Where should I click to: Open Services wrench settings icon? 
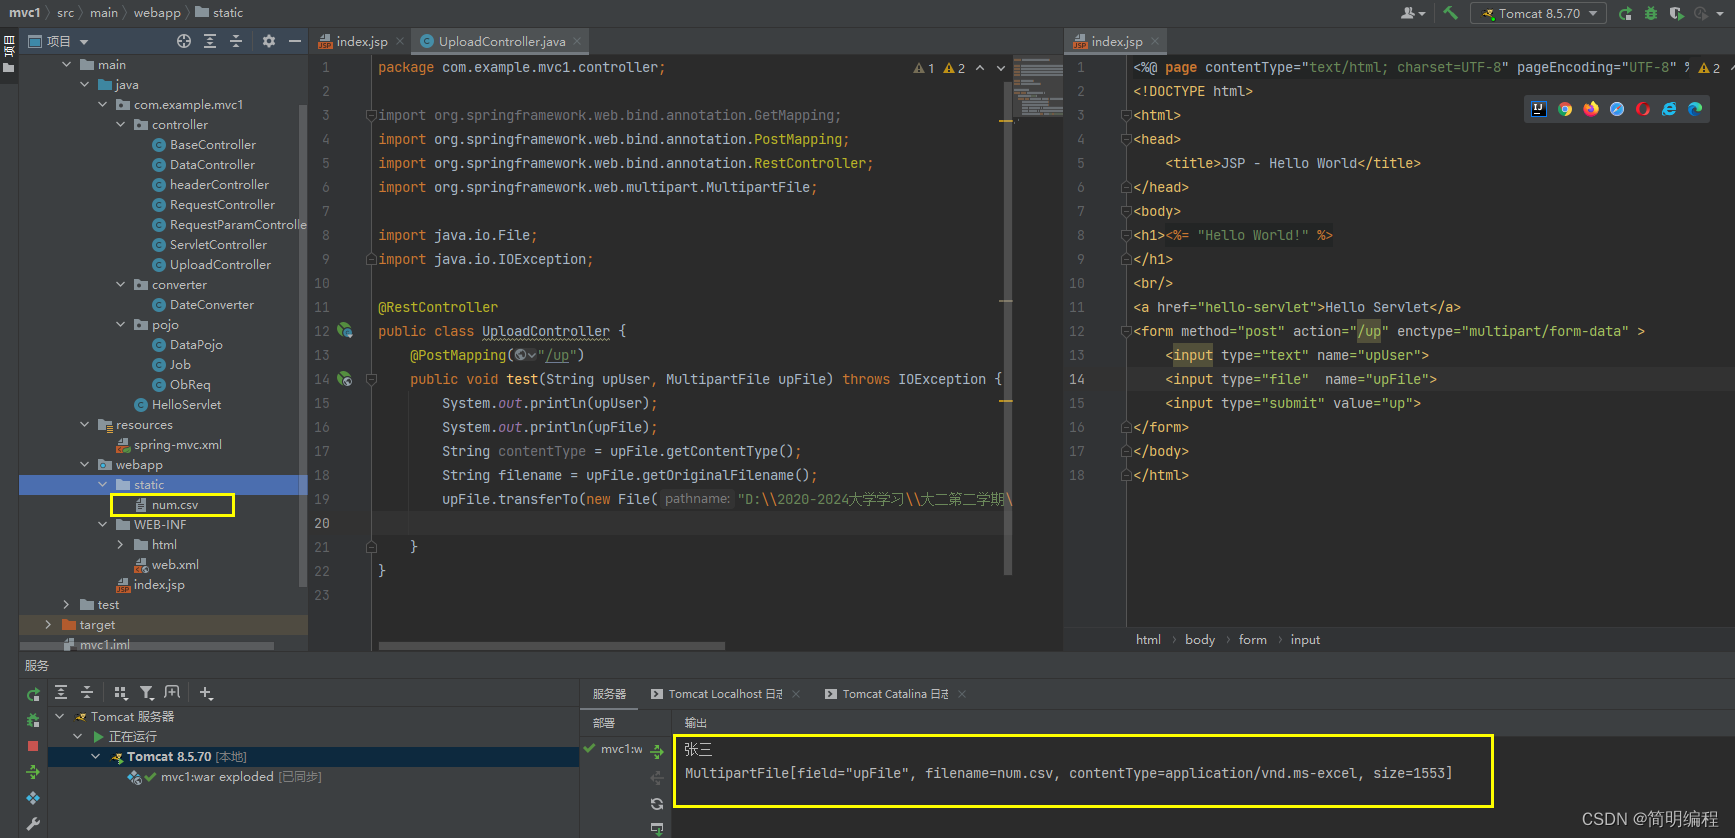tap(33, 824)
